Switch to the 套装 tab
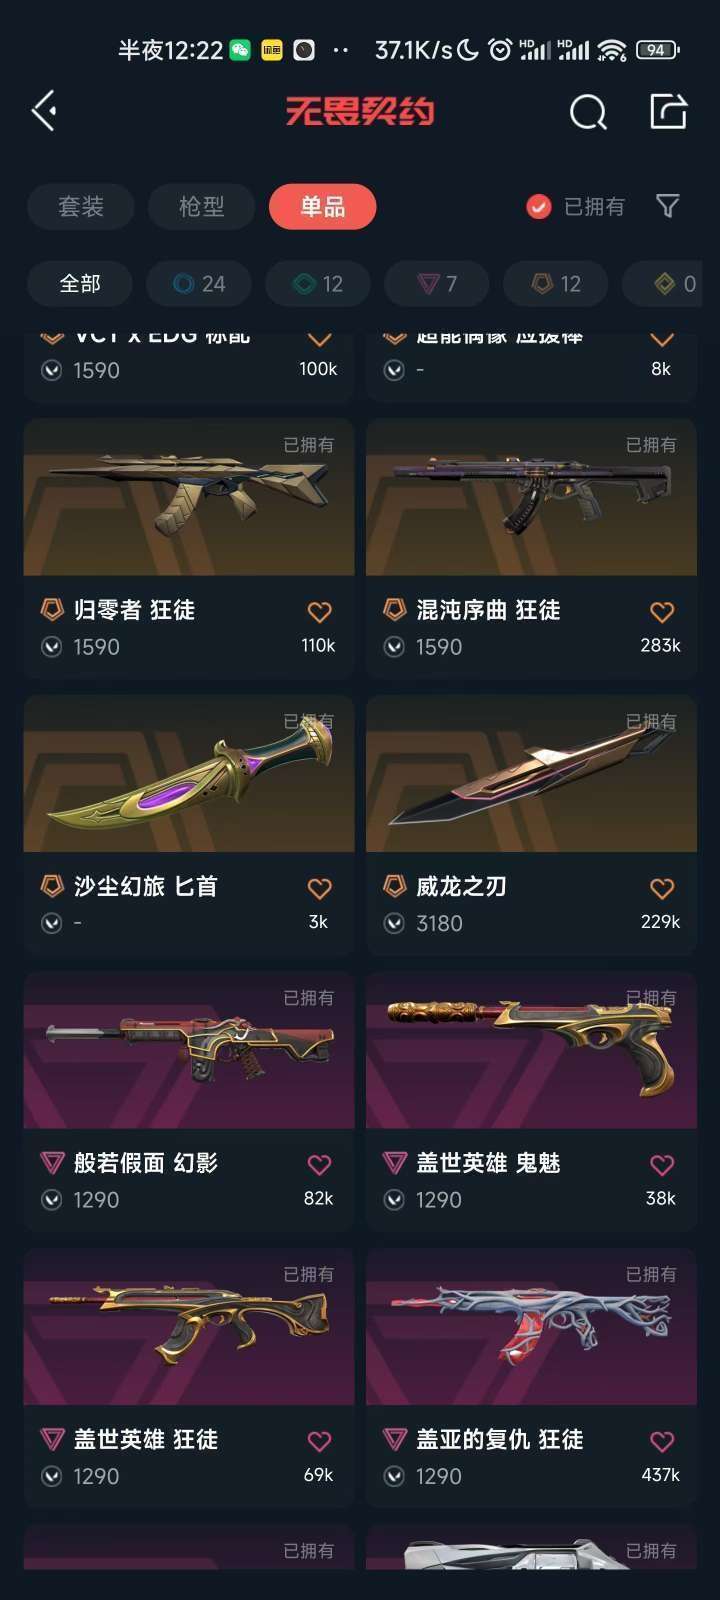The width and height of the screenshot is (720, 1600). click(81, 207)
